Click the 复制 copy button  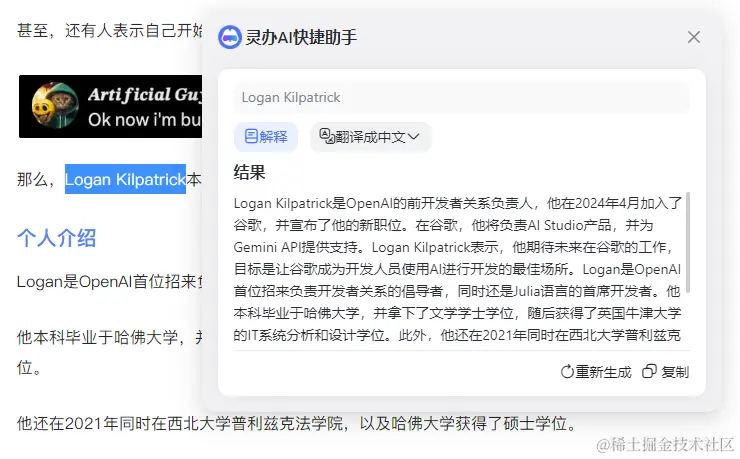(x=665, y=372)
